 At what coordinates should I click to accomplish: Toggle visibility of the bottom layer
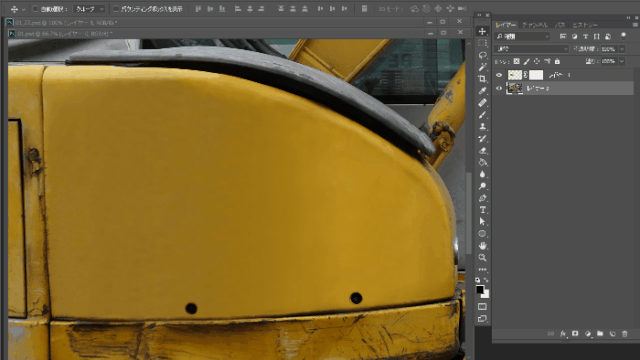499,88
